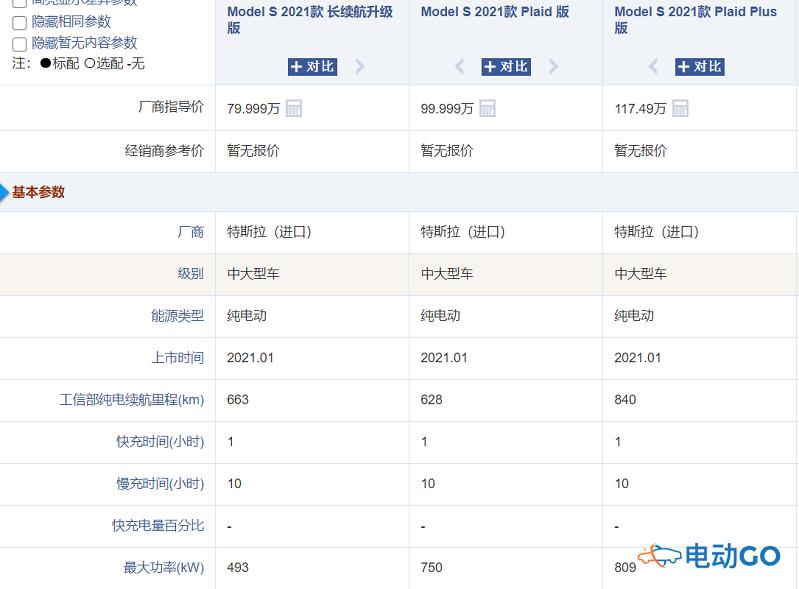Click the 上市时间 row label
This screenshot has height=589, width=799.
click(177, 358)
